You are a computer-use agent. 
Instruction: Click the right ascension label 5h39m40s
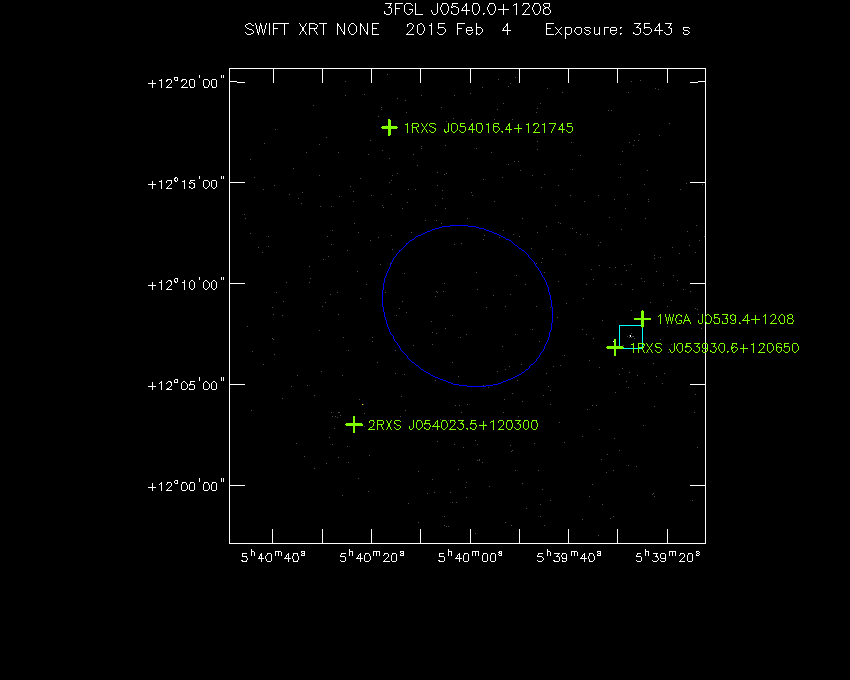[569, 557]
